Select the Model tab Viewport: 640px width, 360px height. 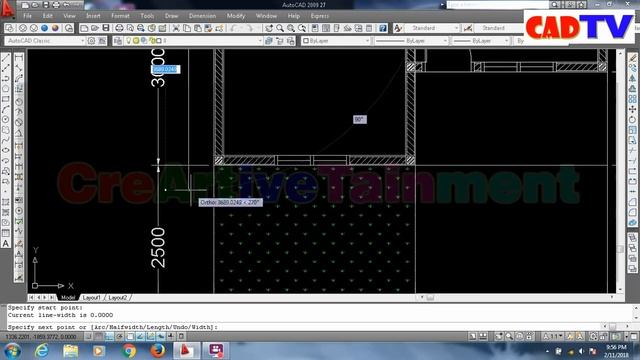click(x=68, y=298)
